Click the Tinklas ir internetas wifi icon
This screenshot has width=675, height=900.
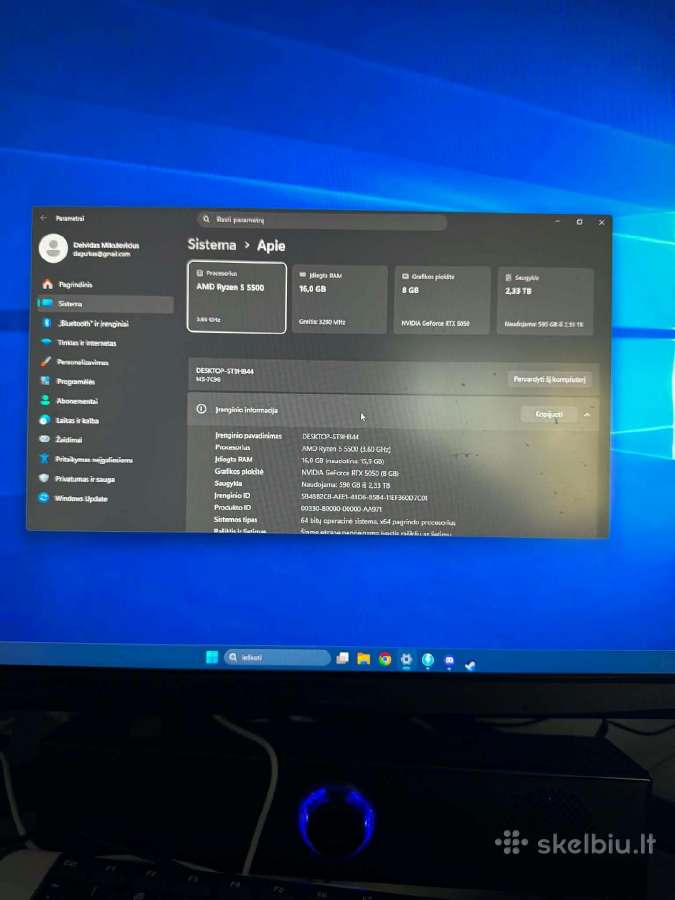[46, 342]
